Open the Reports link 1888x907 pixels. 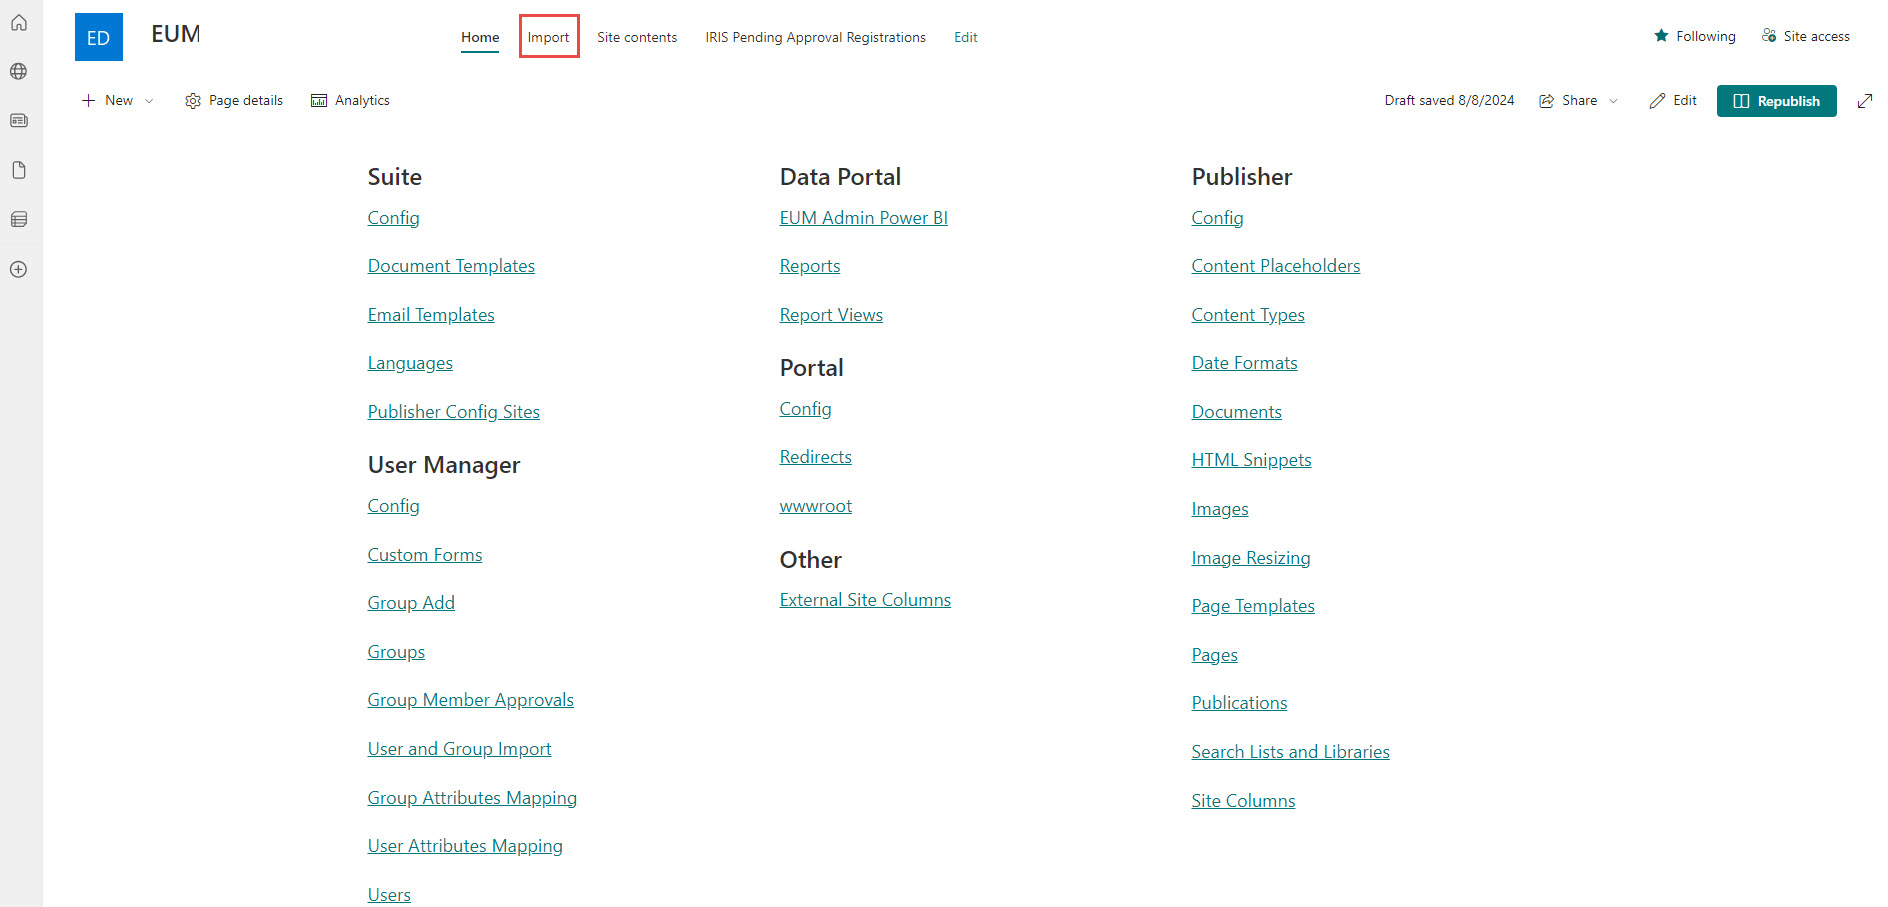pyautogui.click(x=810, y=266)
